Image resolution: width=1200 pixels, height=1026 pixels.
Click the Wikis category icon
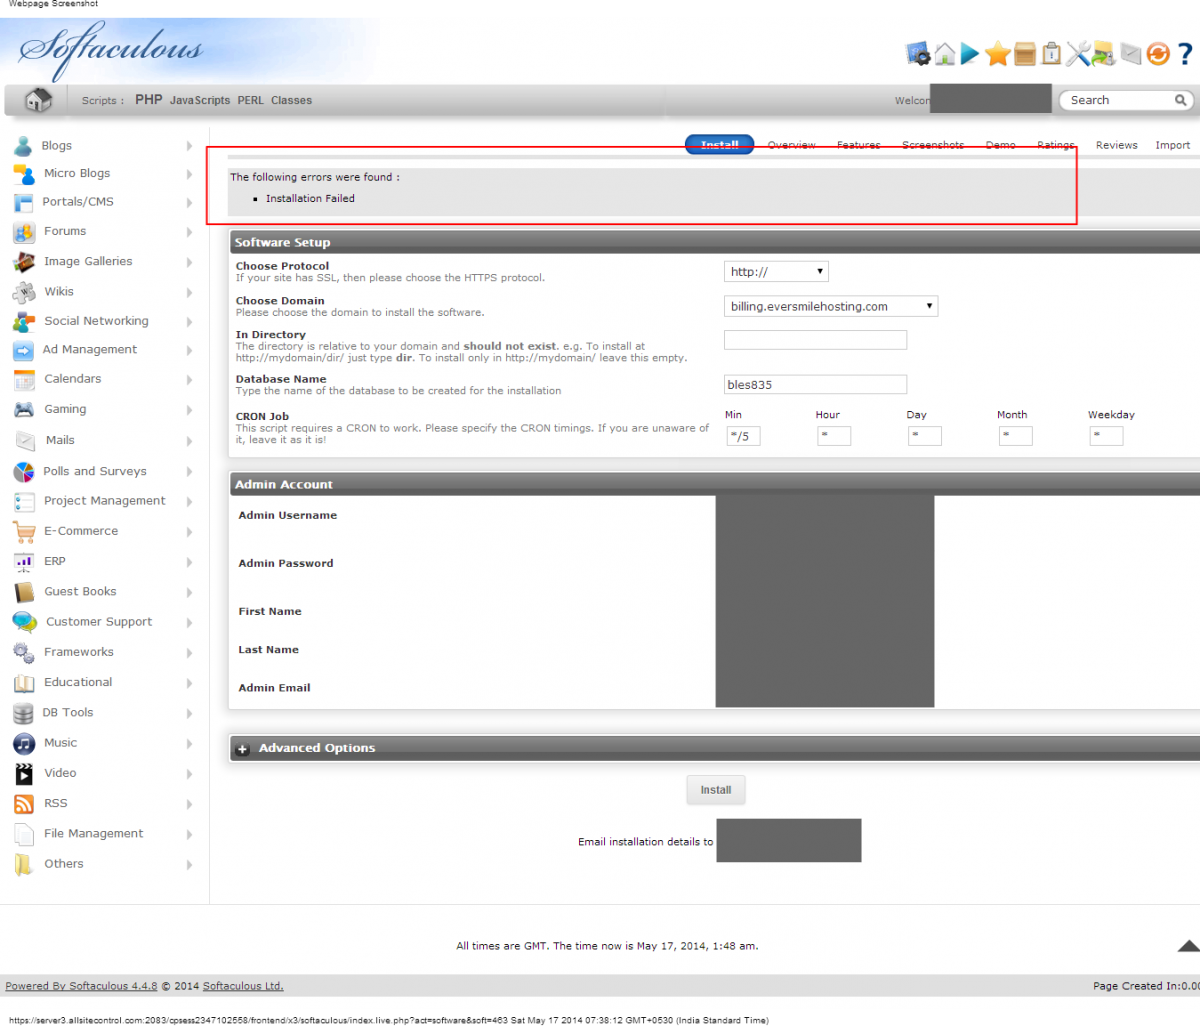click(x=23, y=292)
